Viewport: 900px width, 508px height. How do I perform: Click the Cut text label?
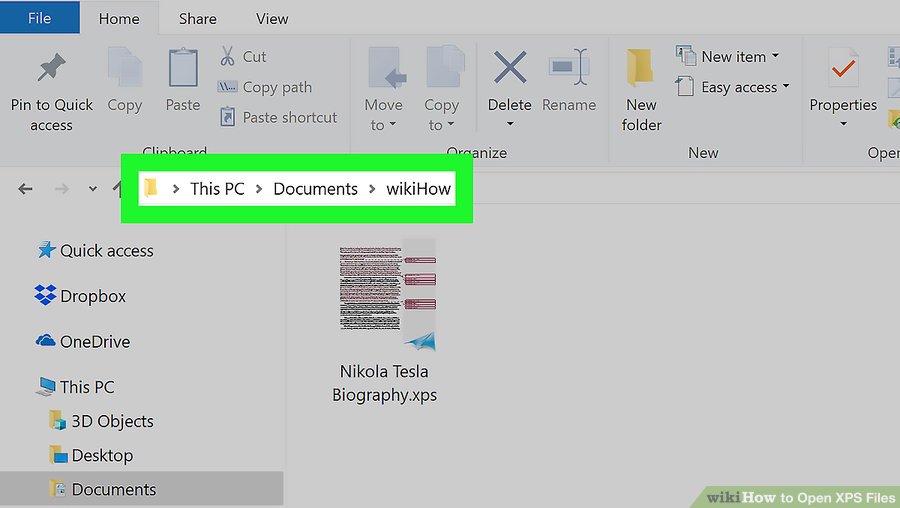point(254,56)
